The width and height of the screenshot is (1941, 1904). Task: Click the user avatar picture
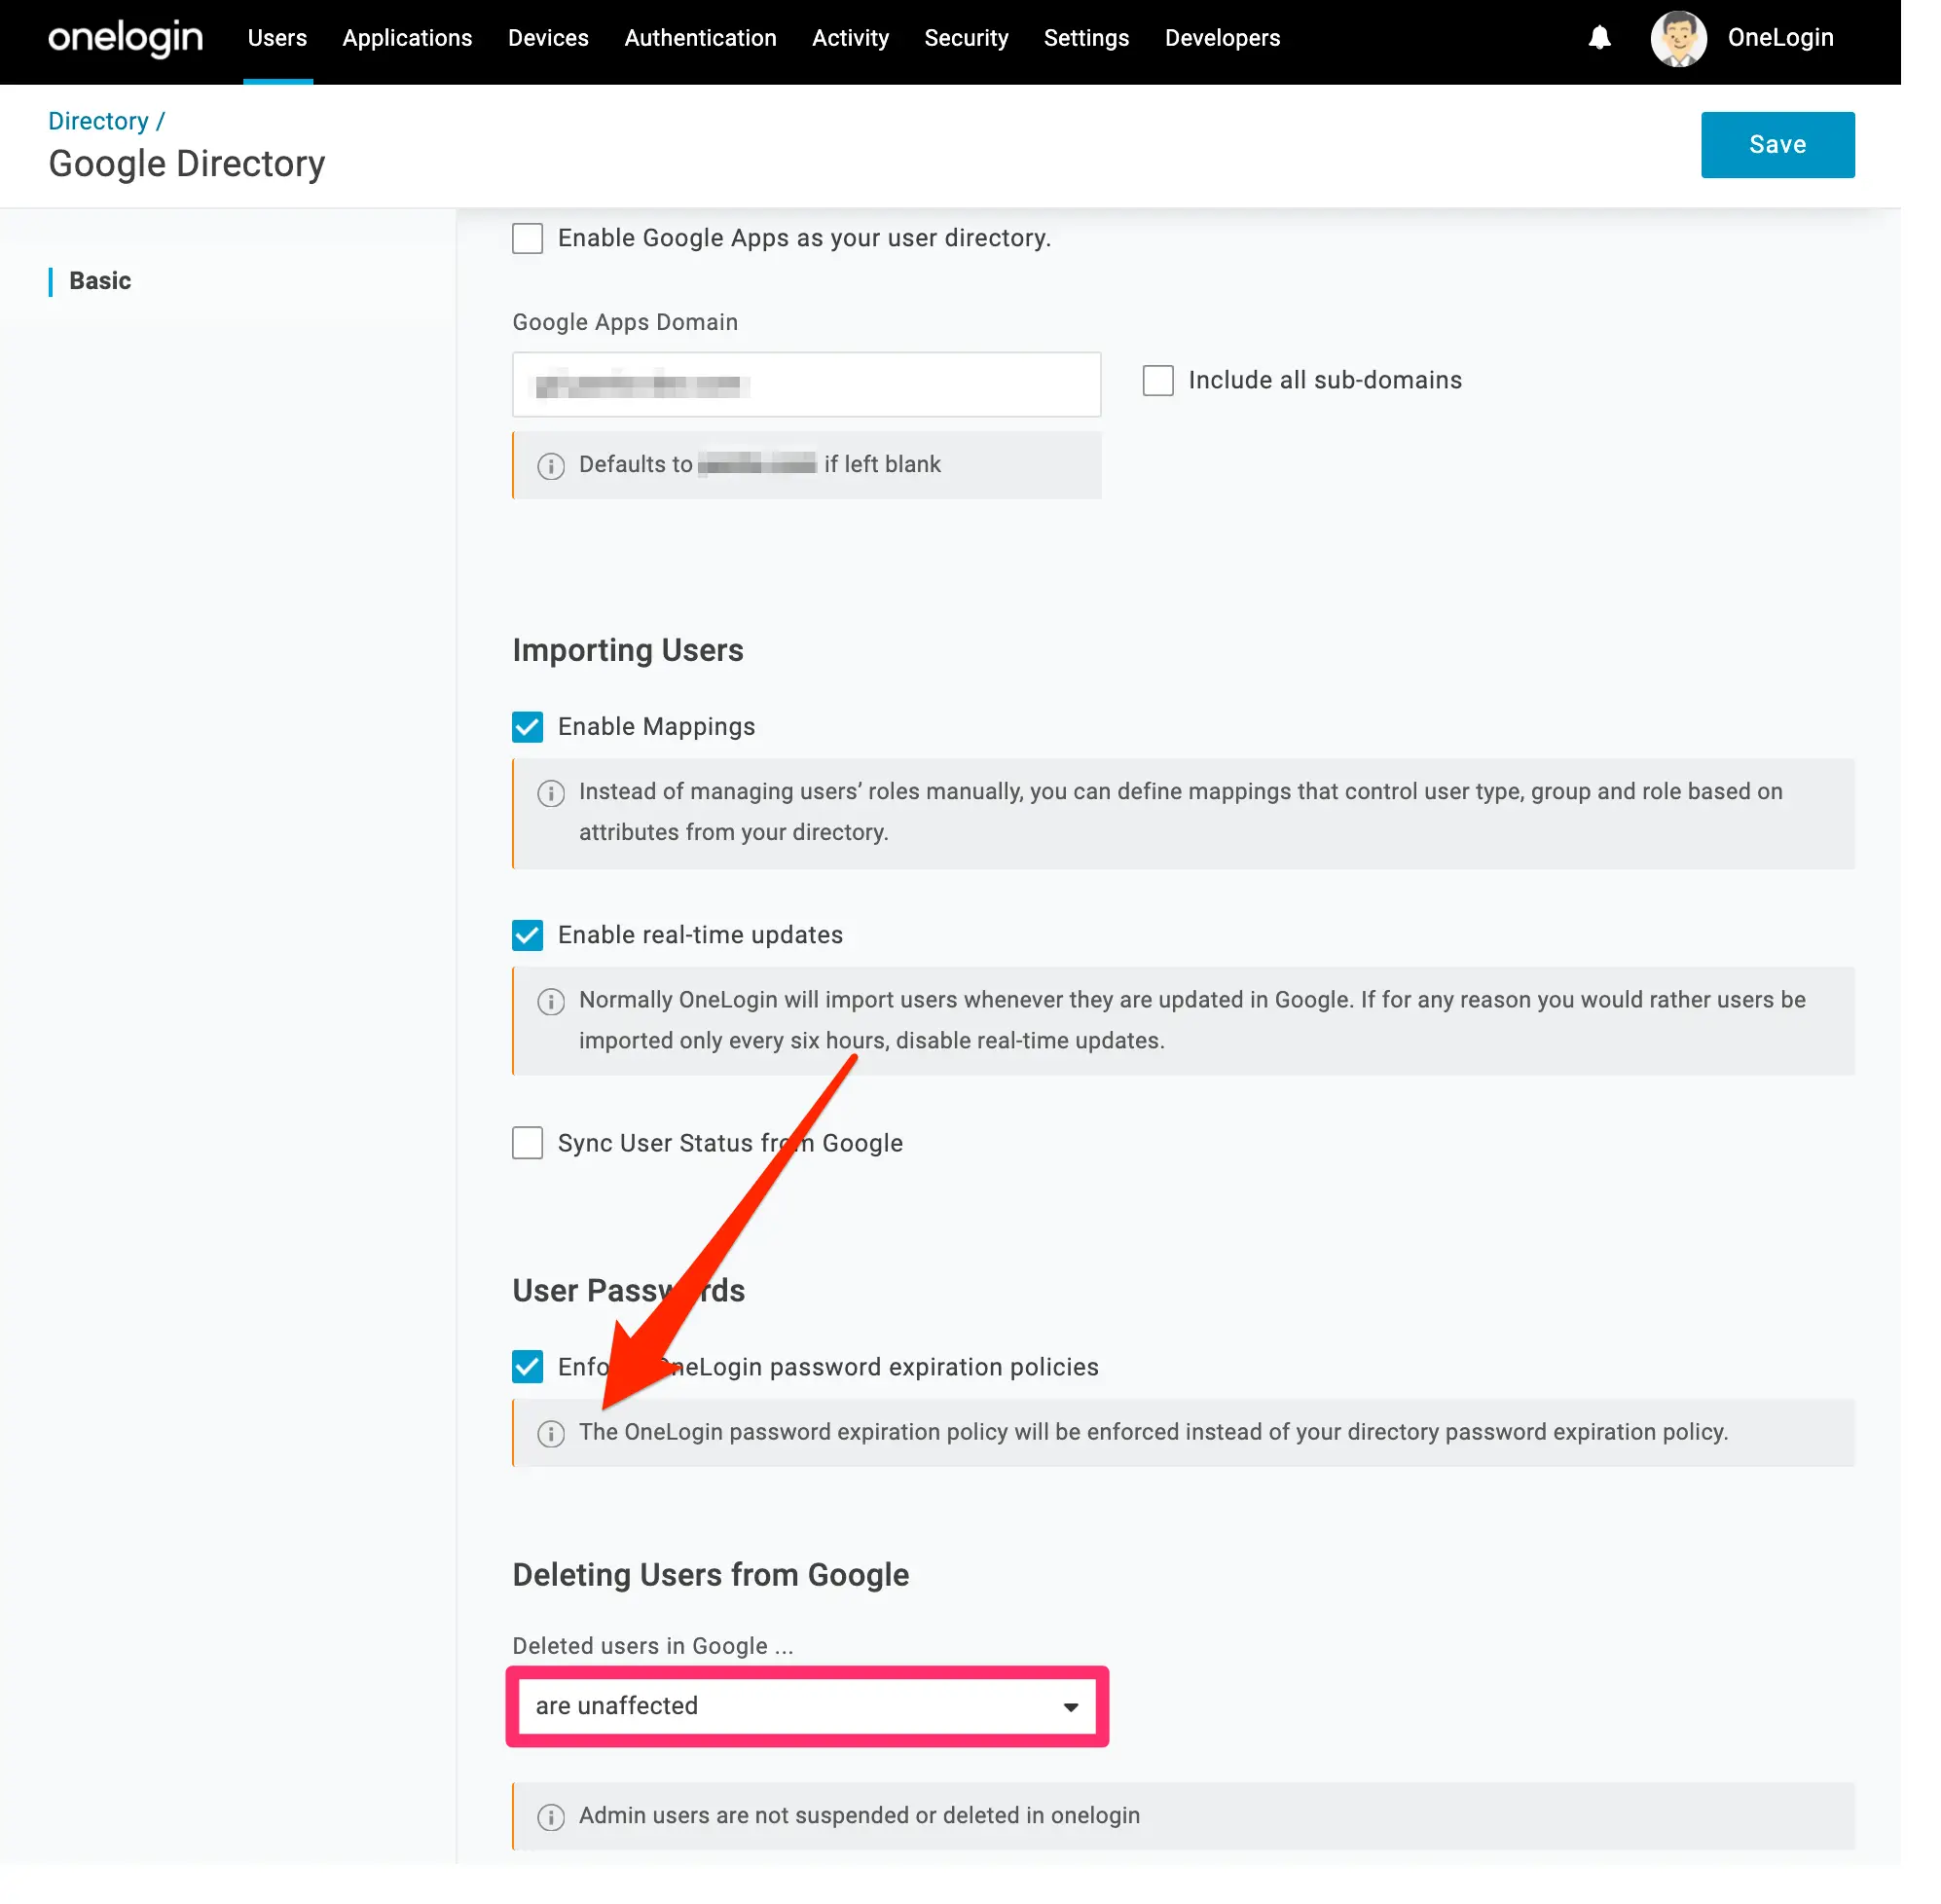(1678, 38)
